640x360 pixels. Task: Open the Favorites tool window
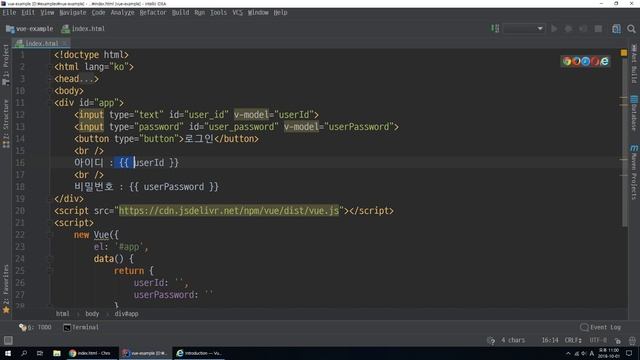(x=6, y=289)
